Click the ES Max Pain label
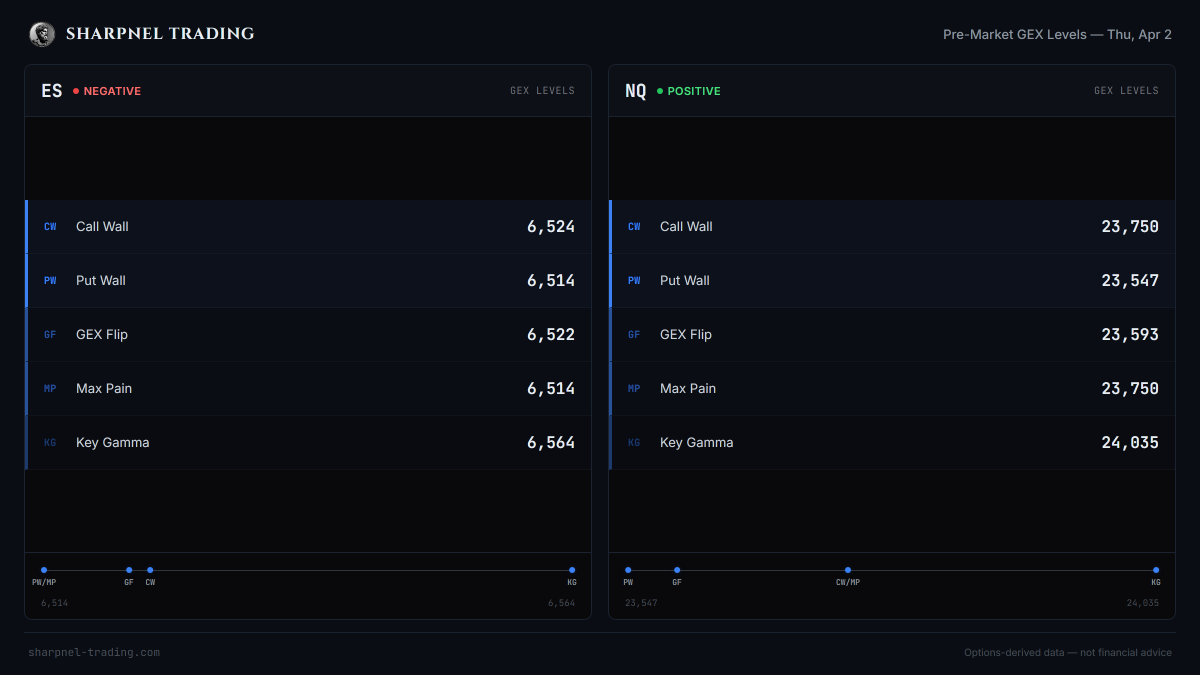Viewport: 1200px width, 675px height. coord(104,389)
